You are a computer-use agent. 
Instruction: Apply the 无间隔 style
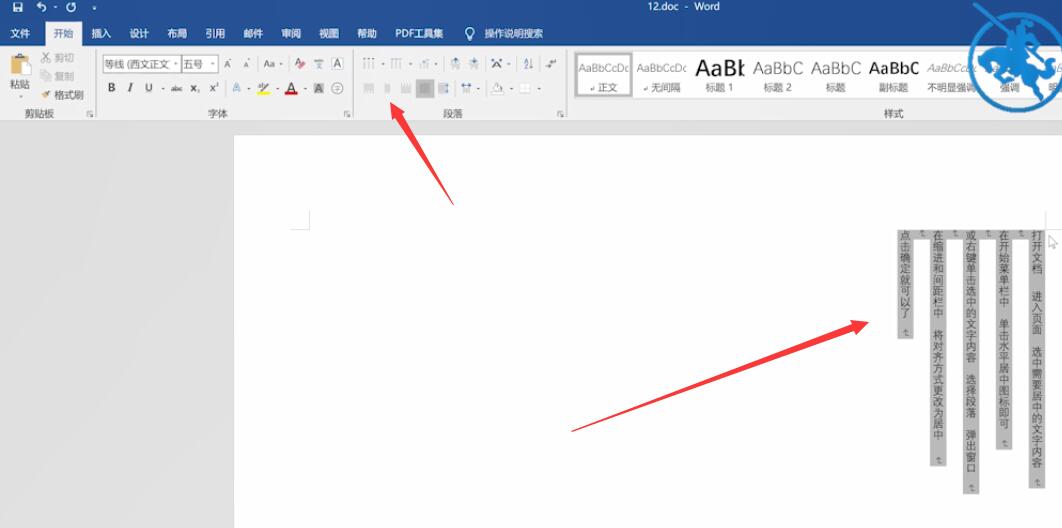tap(661, 74)
